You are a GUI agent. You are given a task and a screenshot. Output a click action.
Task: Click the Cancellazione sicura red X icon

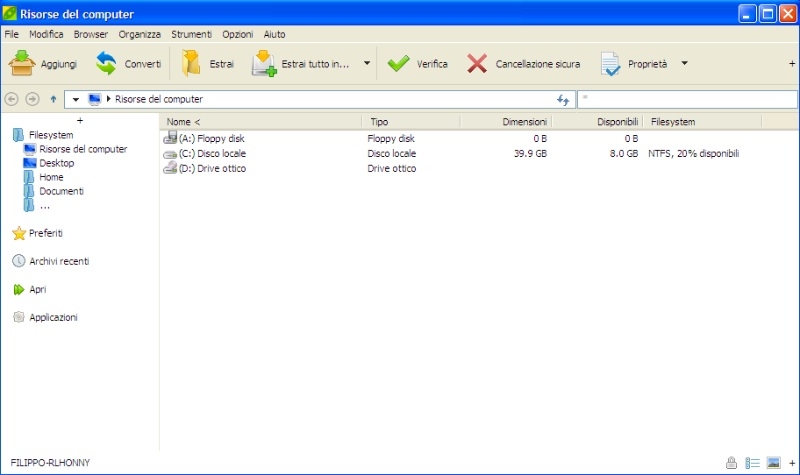click(x=477, y=64)
